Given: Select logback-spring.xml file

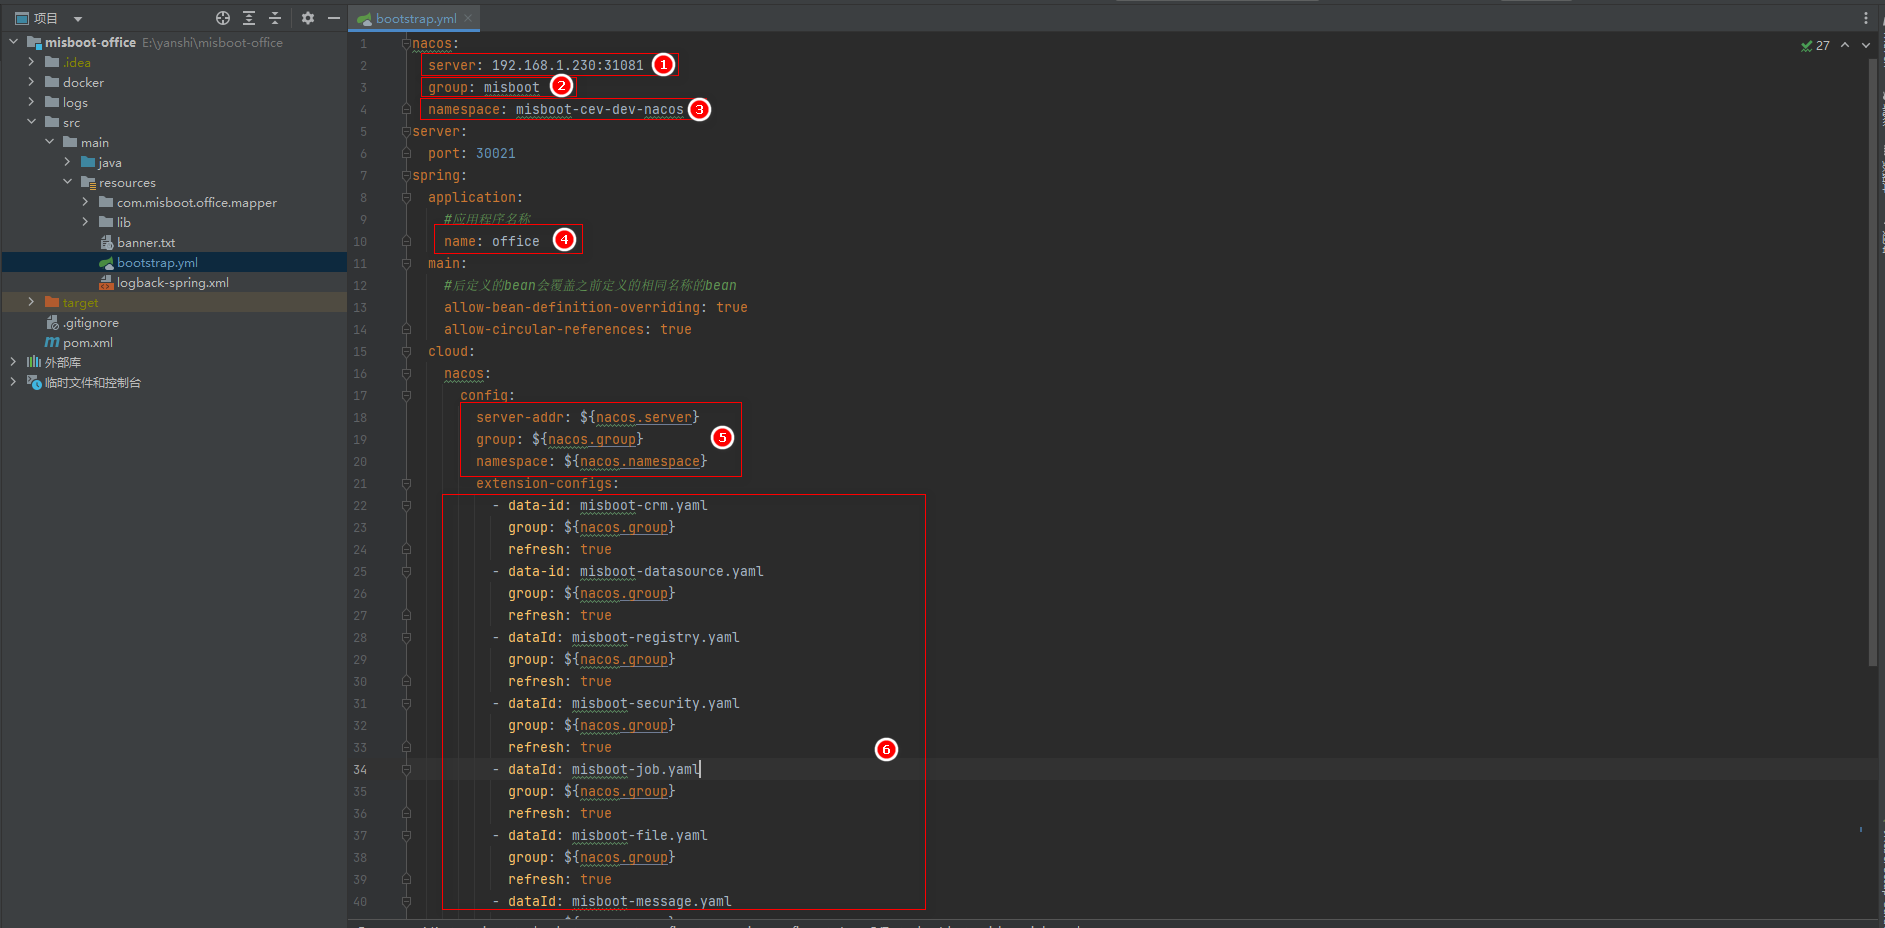Looking at the screenshot, I should coord(173,282).
